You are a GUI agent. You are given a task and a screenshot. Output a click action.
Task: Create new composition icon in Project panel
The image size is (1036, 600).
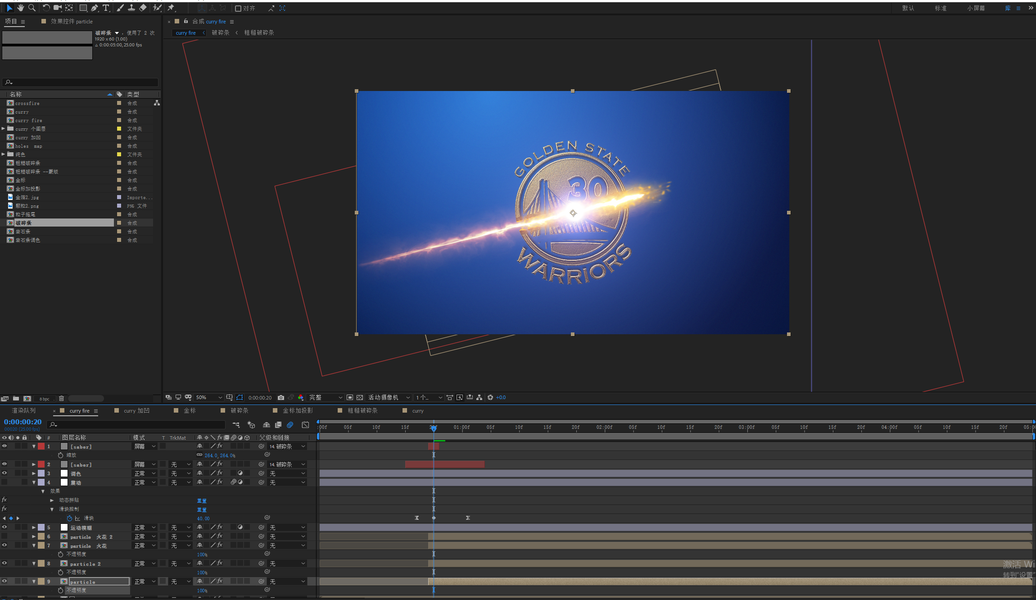(x=27, y=398)
